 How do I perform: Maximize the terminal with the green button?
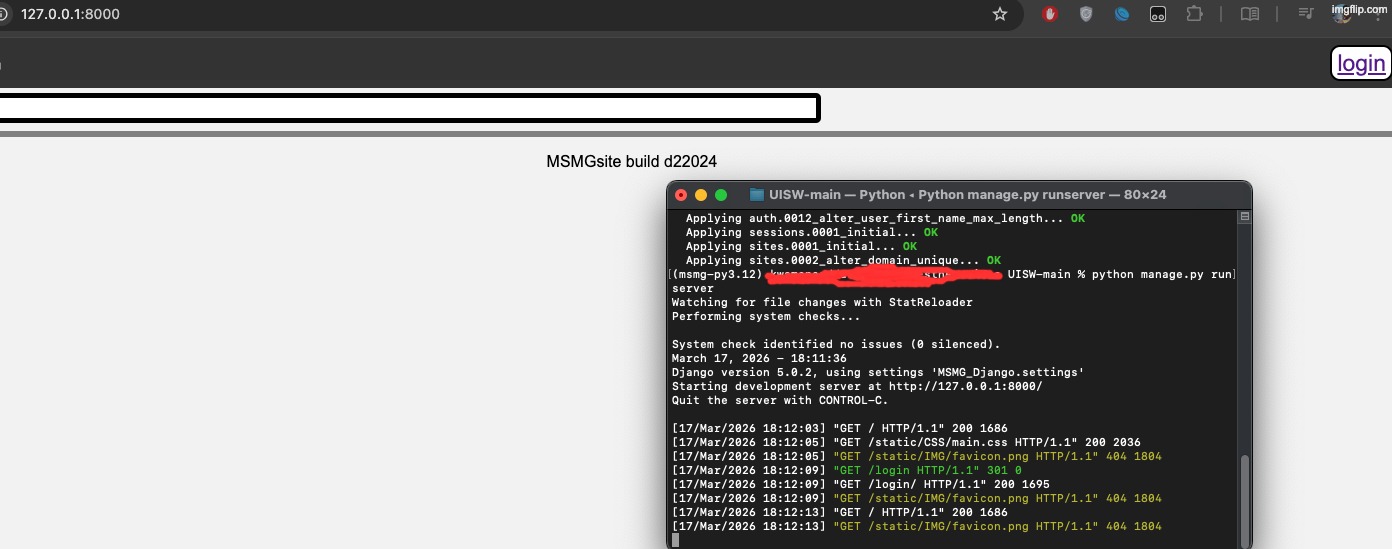721,195
